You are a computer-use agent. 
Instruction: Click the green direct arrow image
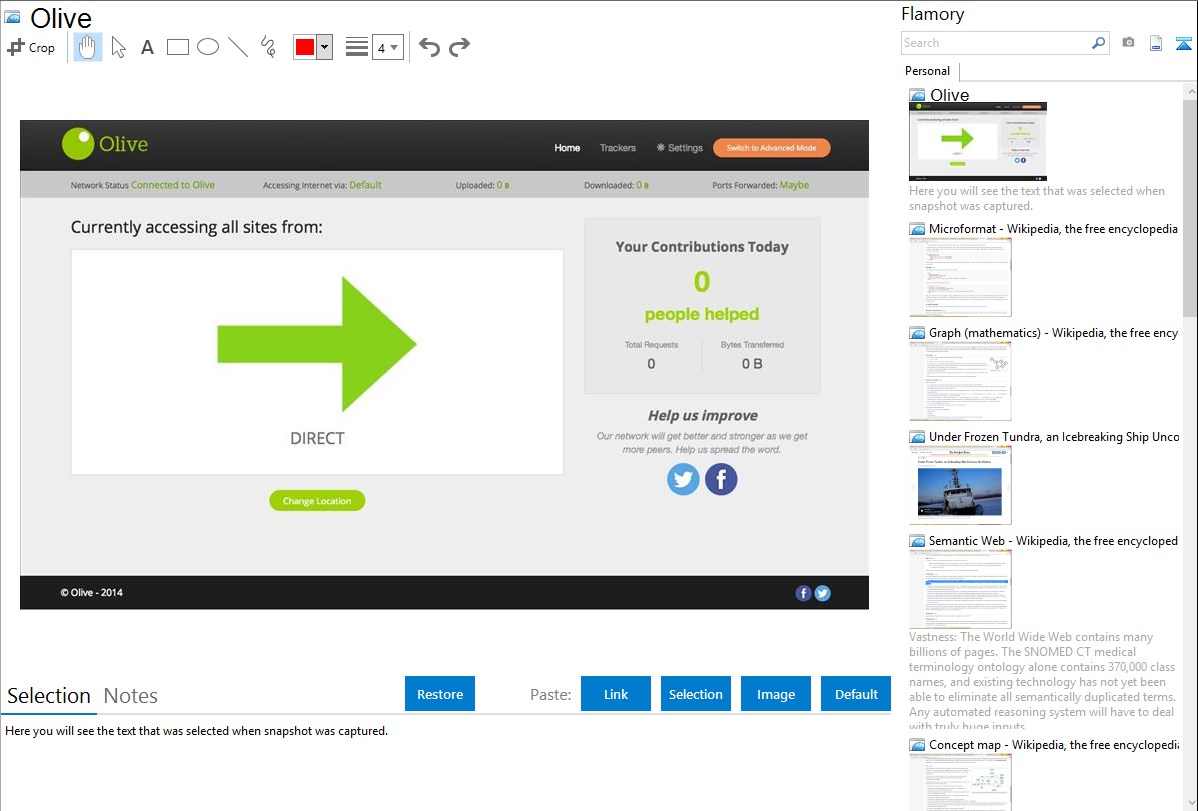coord(317,344)
